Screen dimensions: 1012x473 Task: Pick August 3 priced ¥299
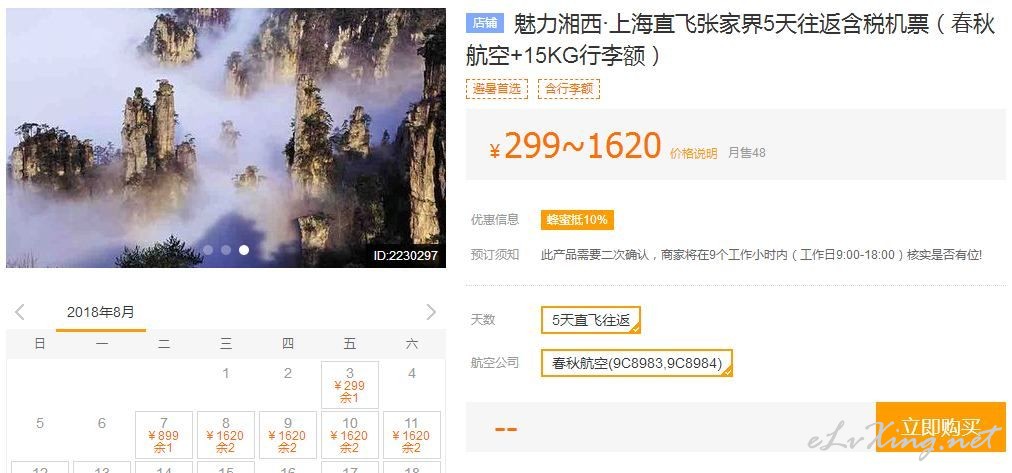pos(349,385)
